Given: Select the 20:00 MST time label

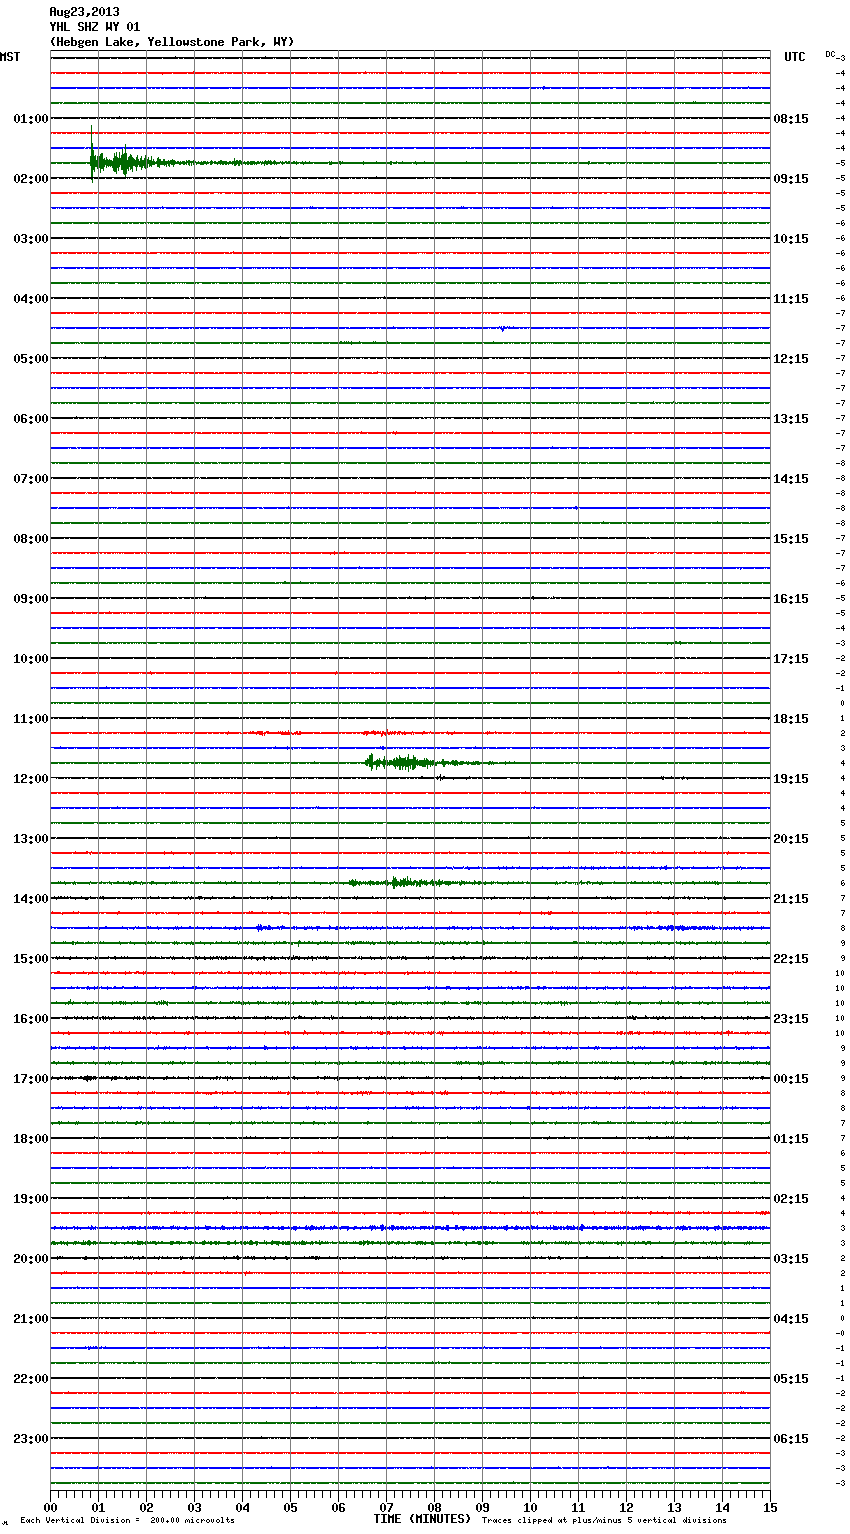Looking at the screenshot, I should 30,1259.
